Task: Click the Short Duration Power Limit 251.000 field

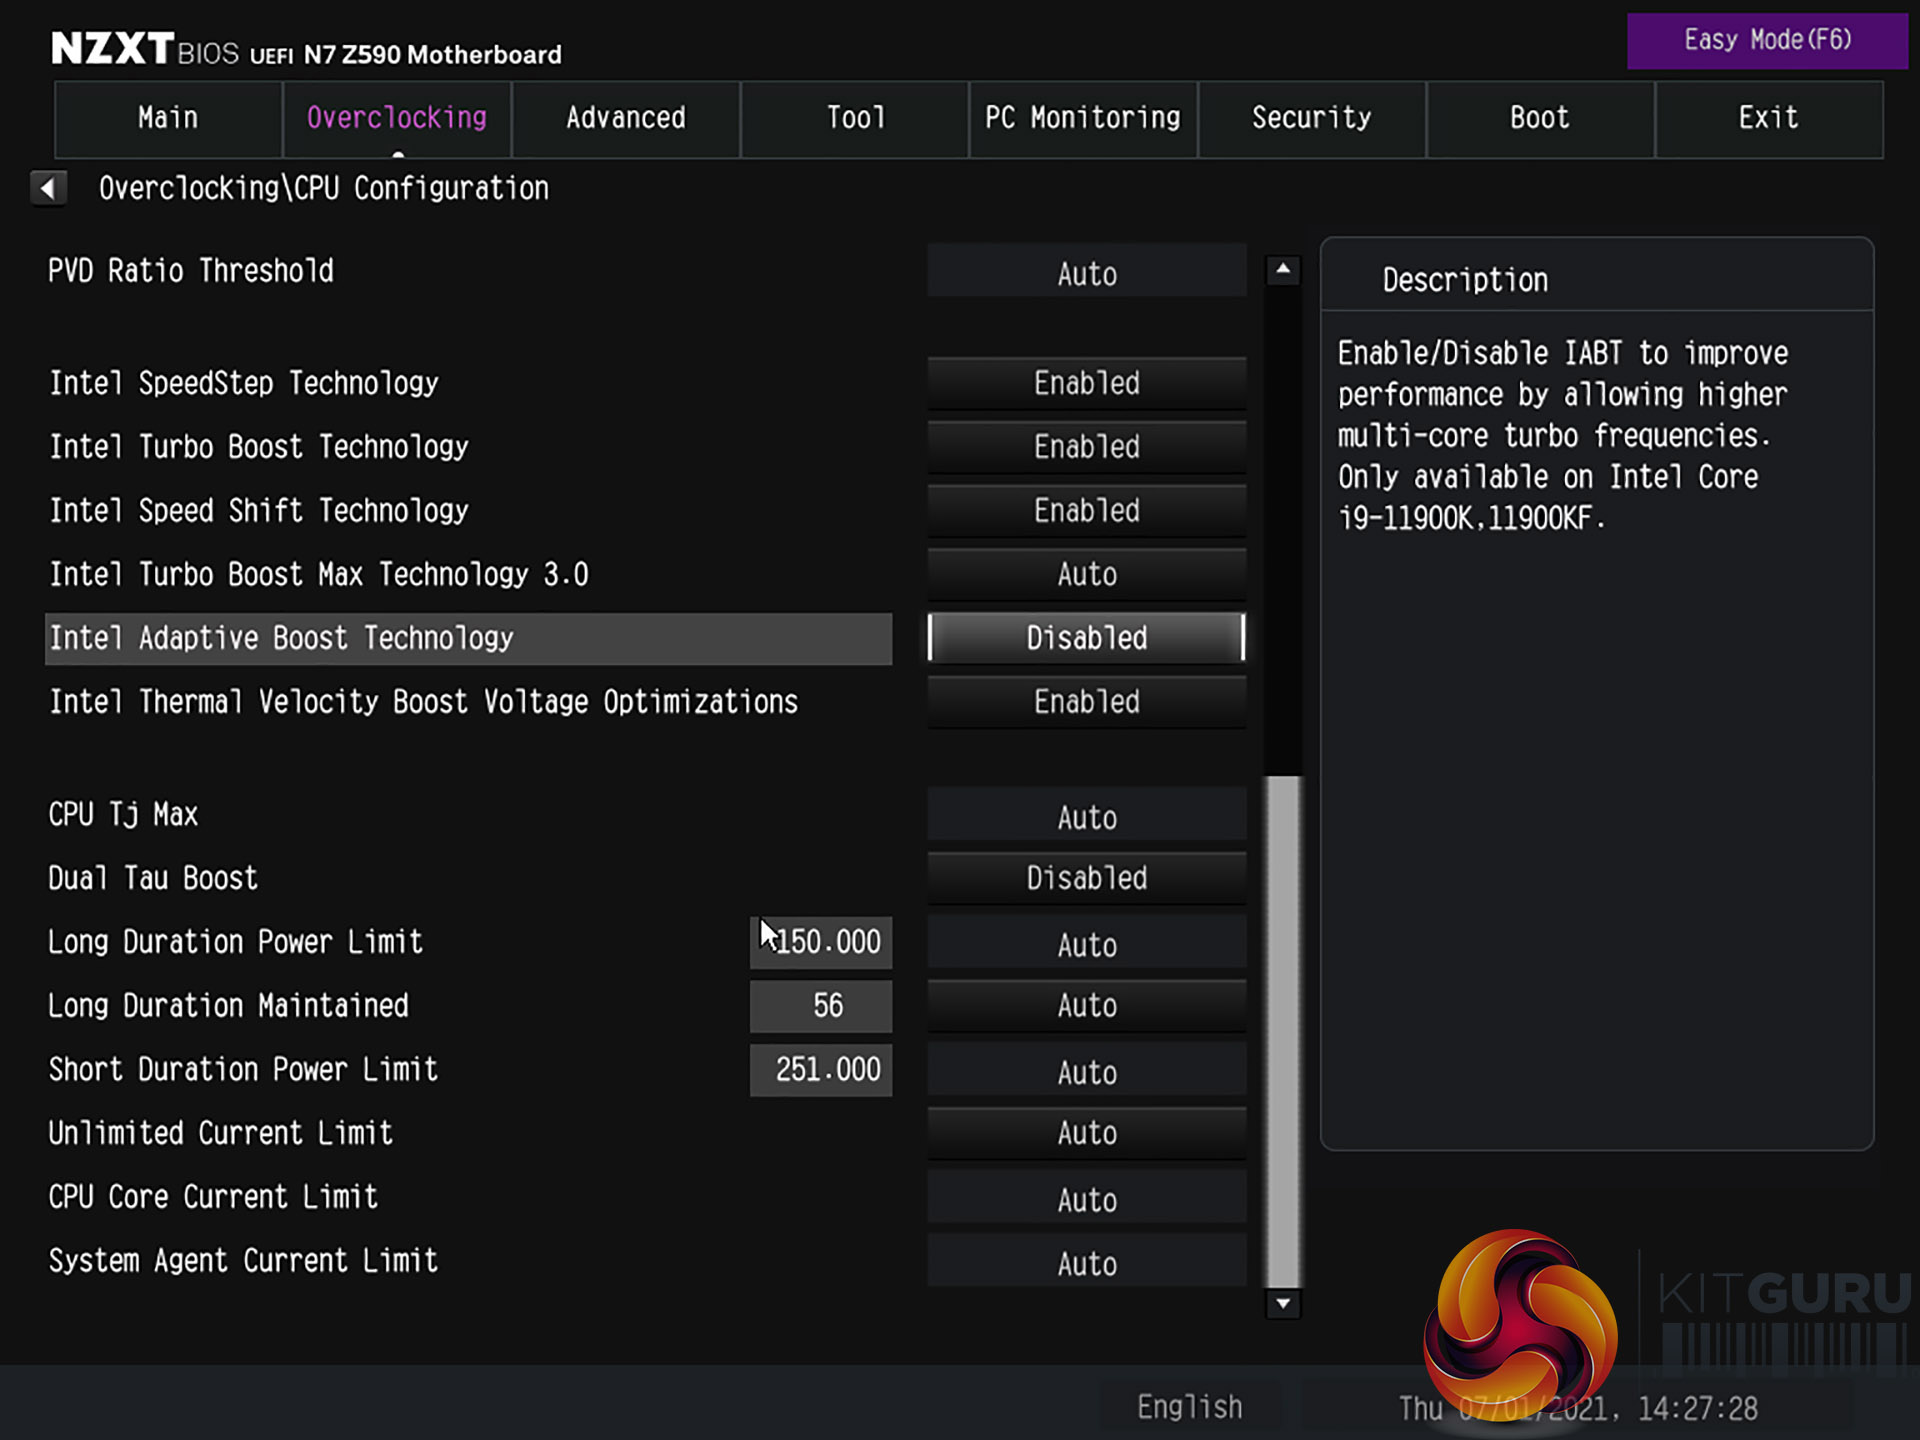Action: [x=822, y=1070]
